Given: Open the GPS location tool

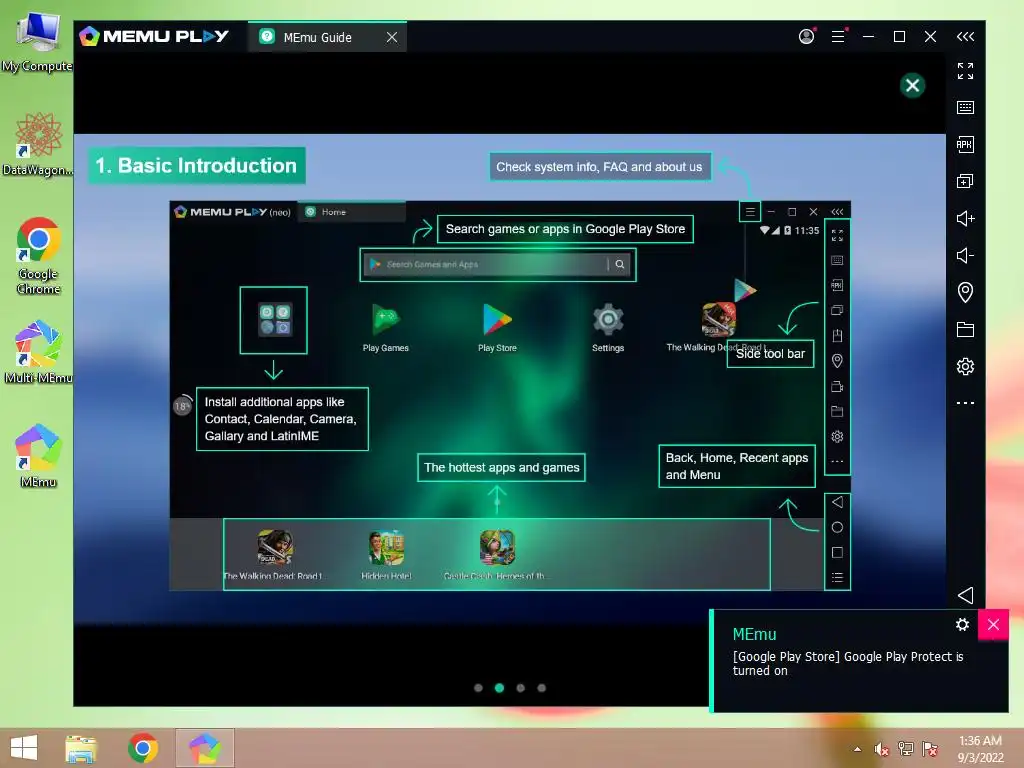Looking at the screenshot, I should click(965, 292).
